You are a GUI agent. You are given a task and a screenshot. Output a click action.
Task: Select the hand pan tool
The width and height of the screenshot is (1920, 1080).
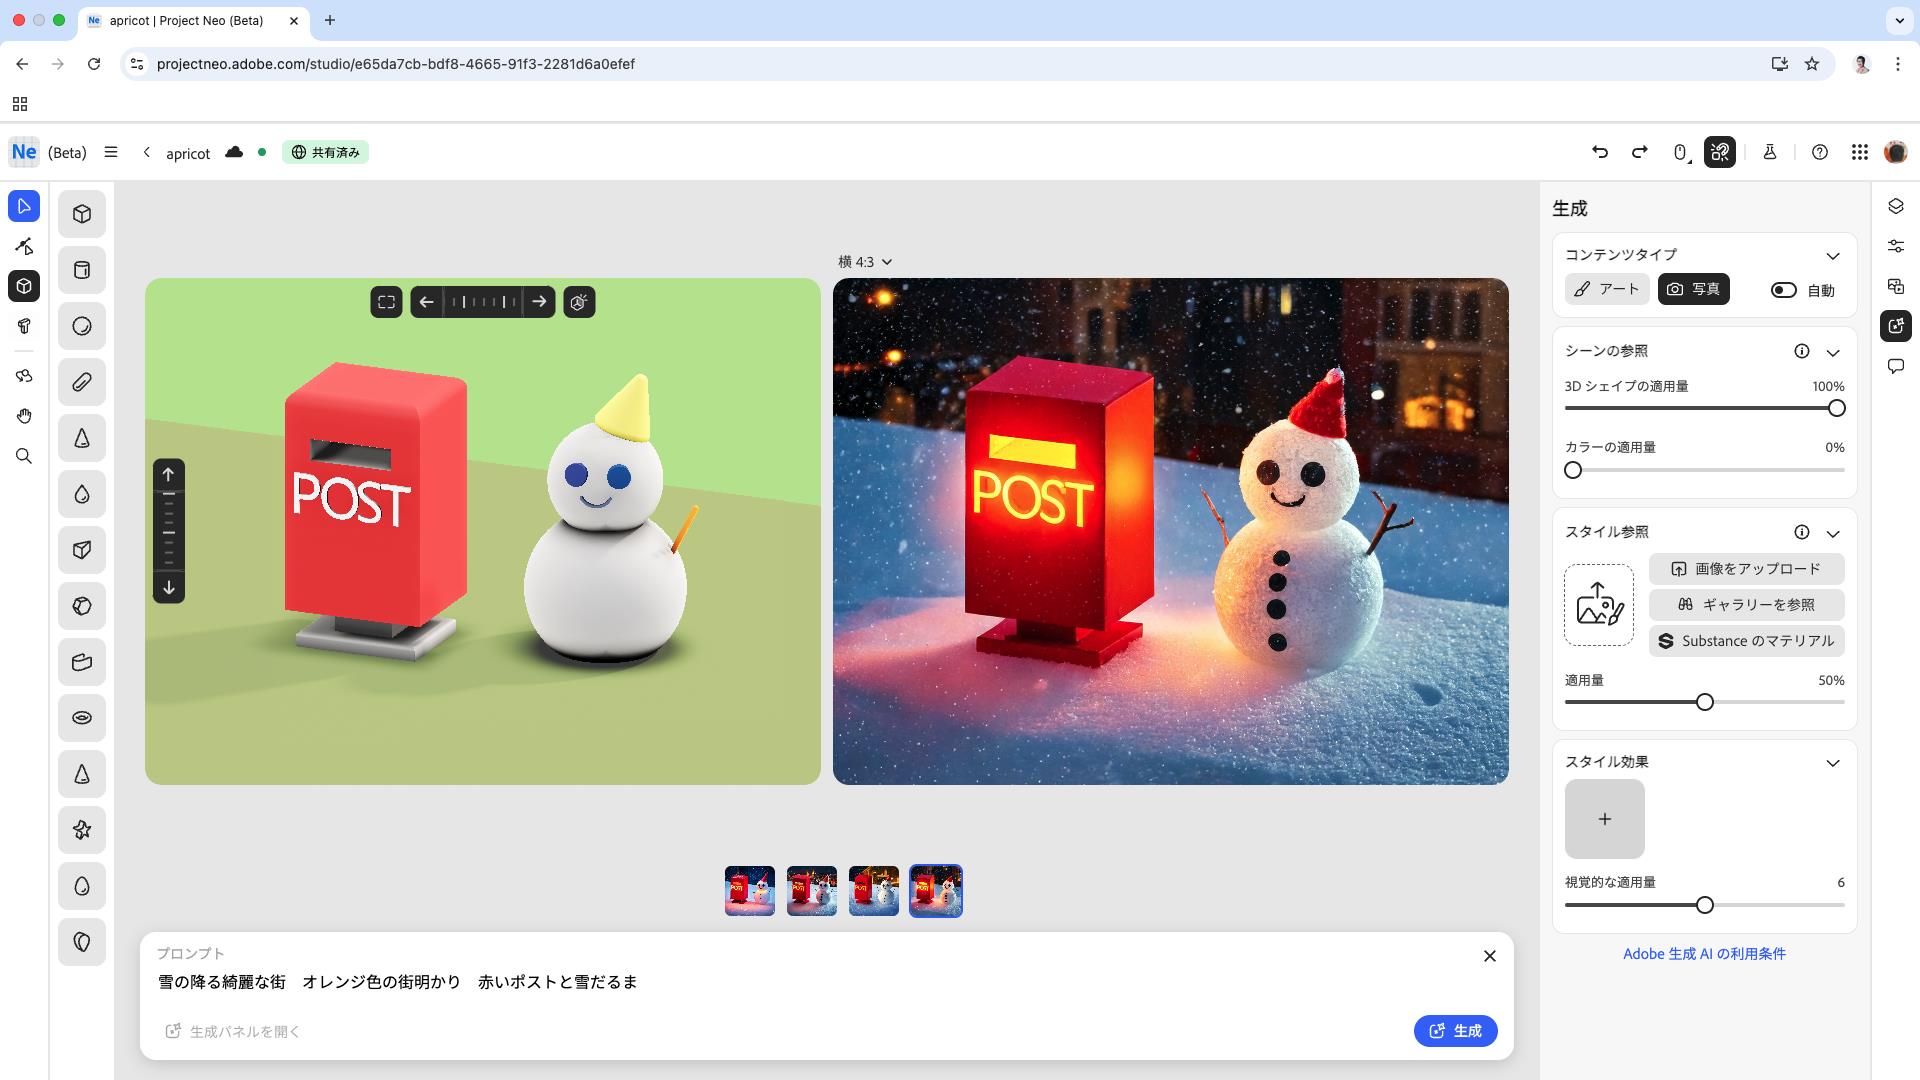24,416
